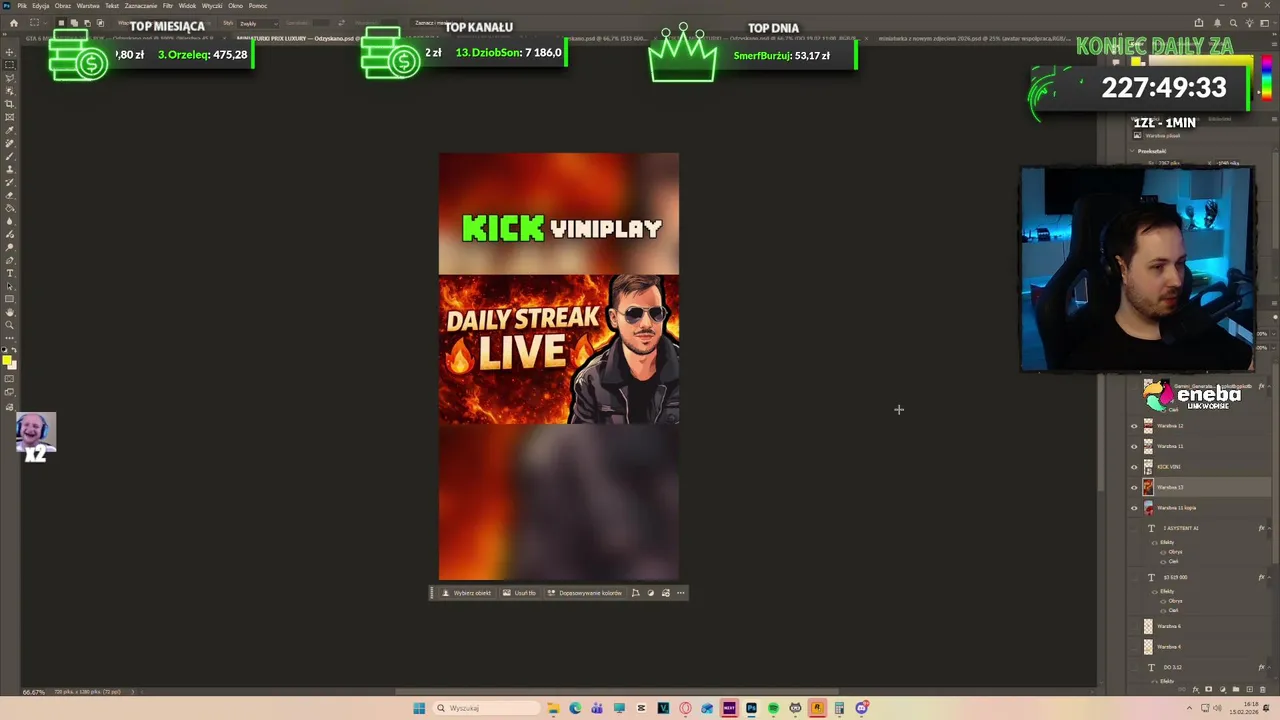
Task: Click the Windows taskbar Wyszukaj search field
Action: click(x=486, y=708)
